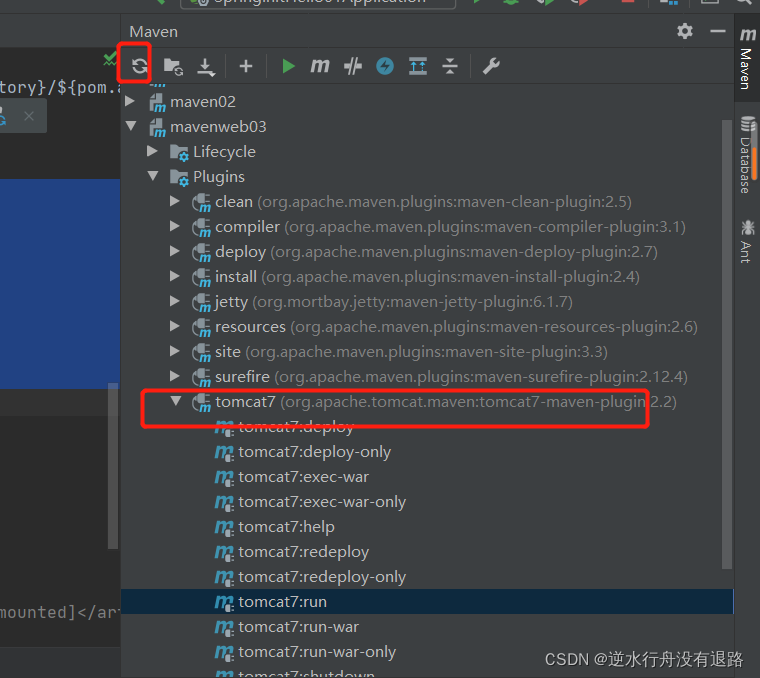Collapse the mavenweb03 project node
This screenshot has width=760, height=678.
pyautogui.click(x=131, y=126)
